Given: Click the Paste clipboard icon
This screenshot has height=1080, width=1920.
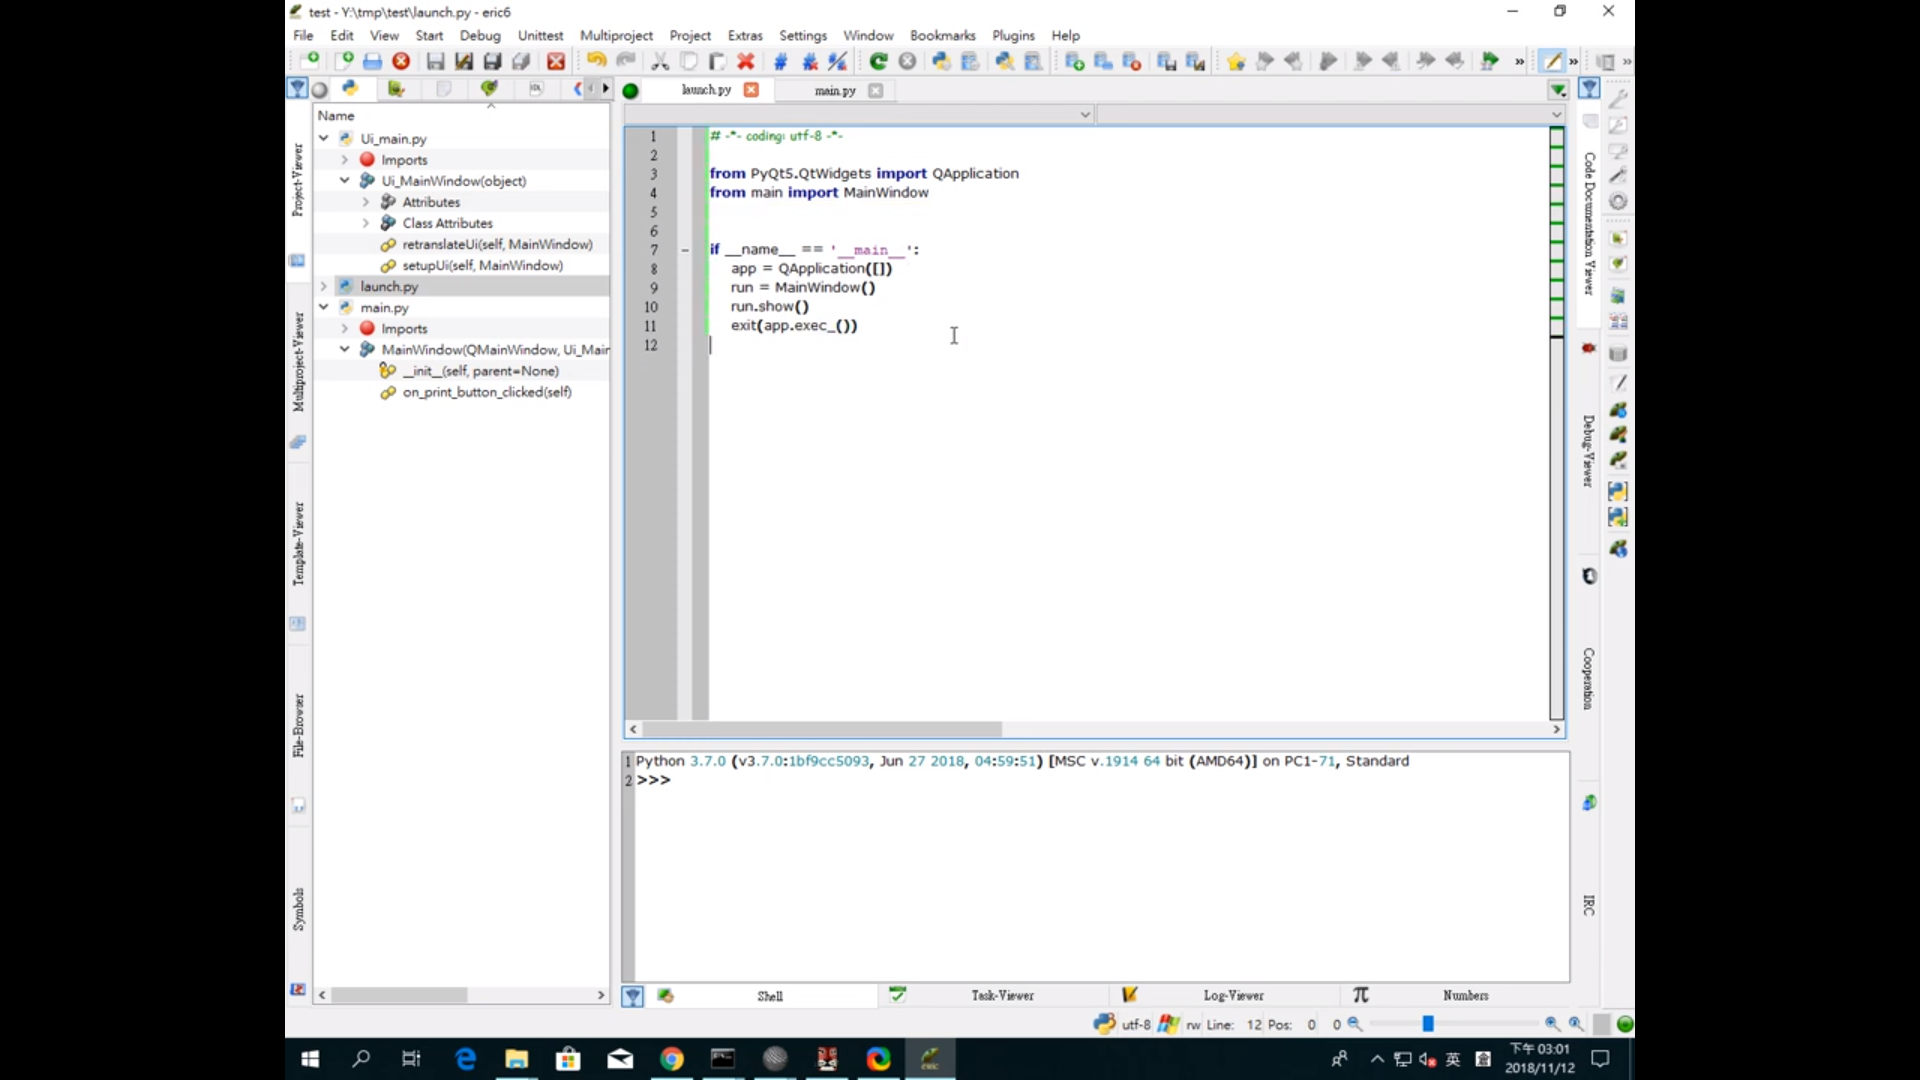Looking at the screenshot, I should point(717,61).
